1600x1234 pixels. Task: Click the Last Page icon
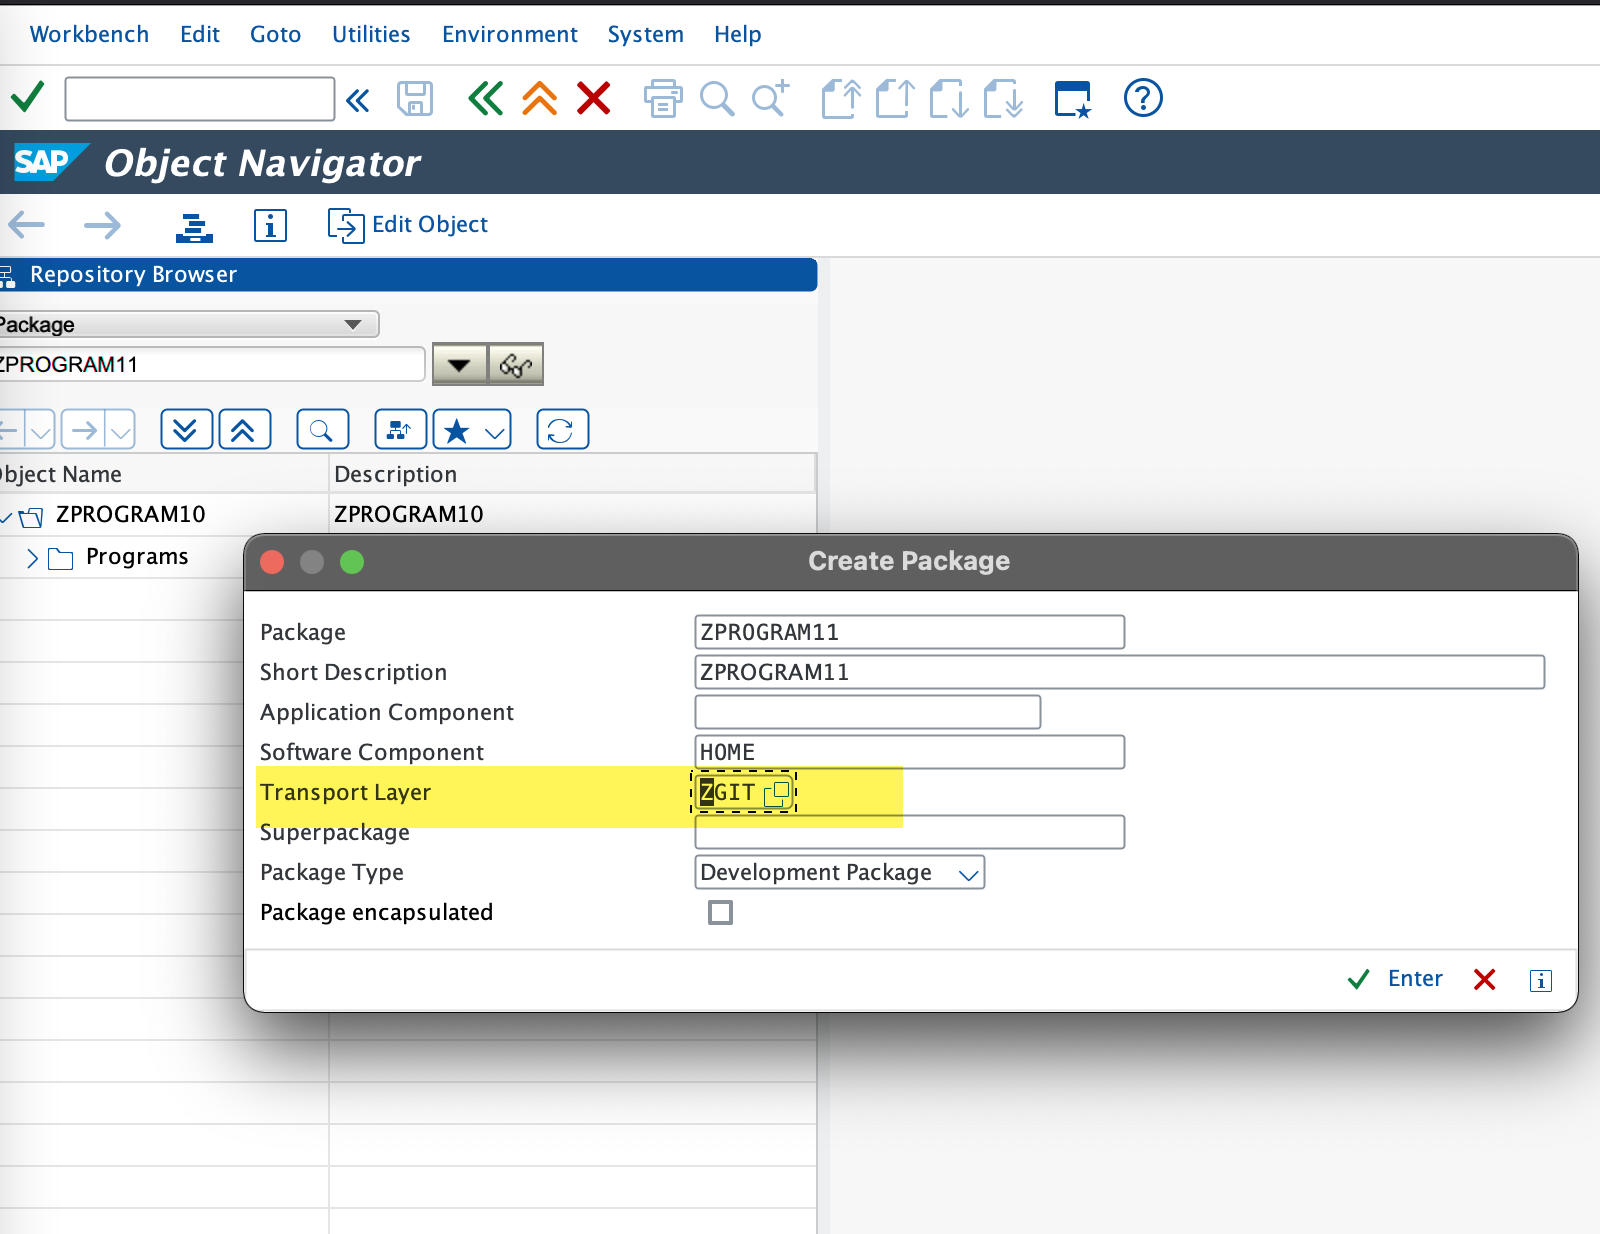[x=1003, y=98]
